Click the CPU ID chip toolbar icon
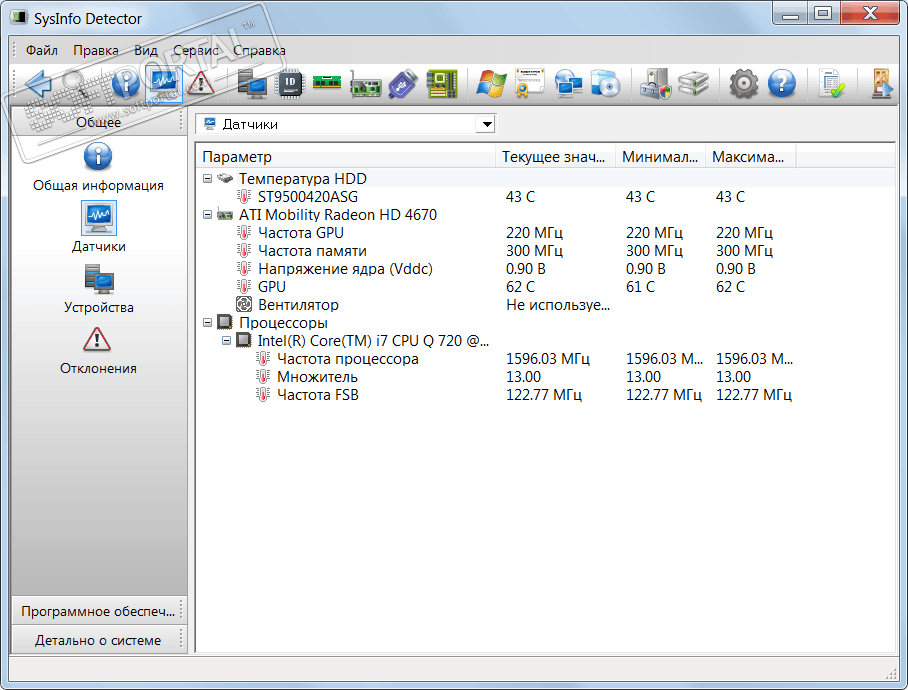The height and width of the screenshot is (690, 908). coord(290,85)
